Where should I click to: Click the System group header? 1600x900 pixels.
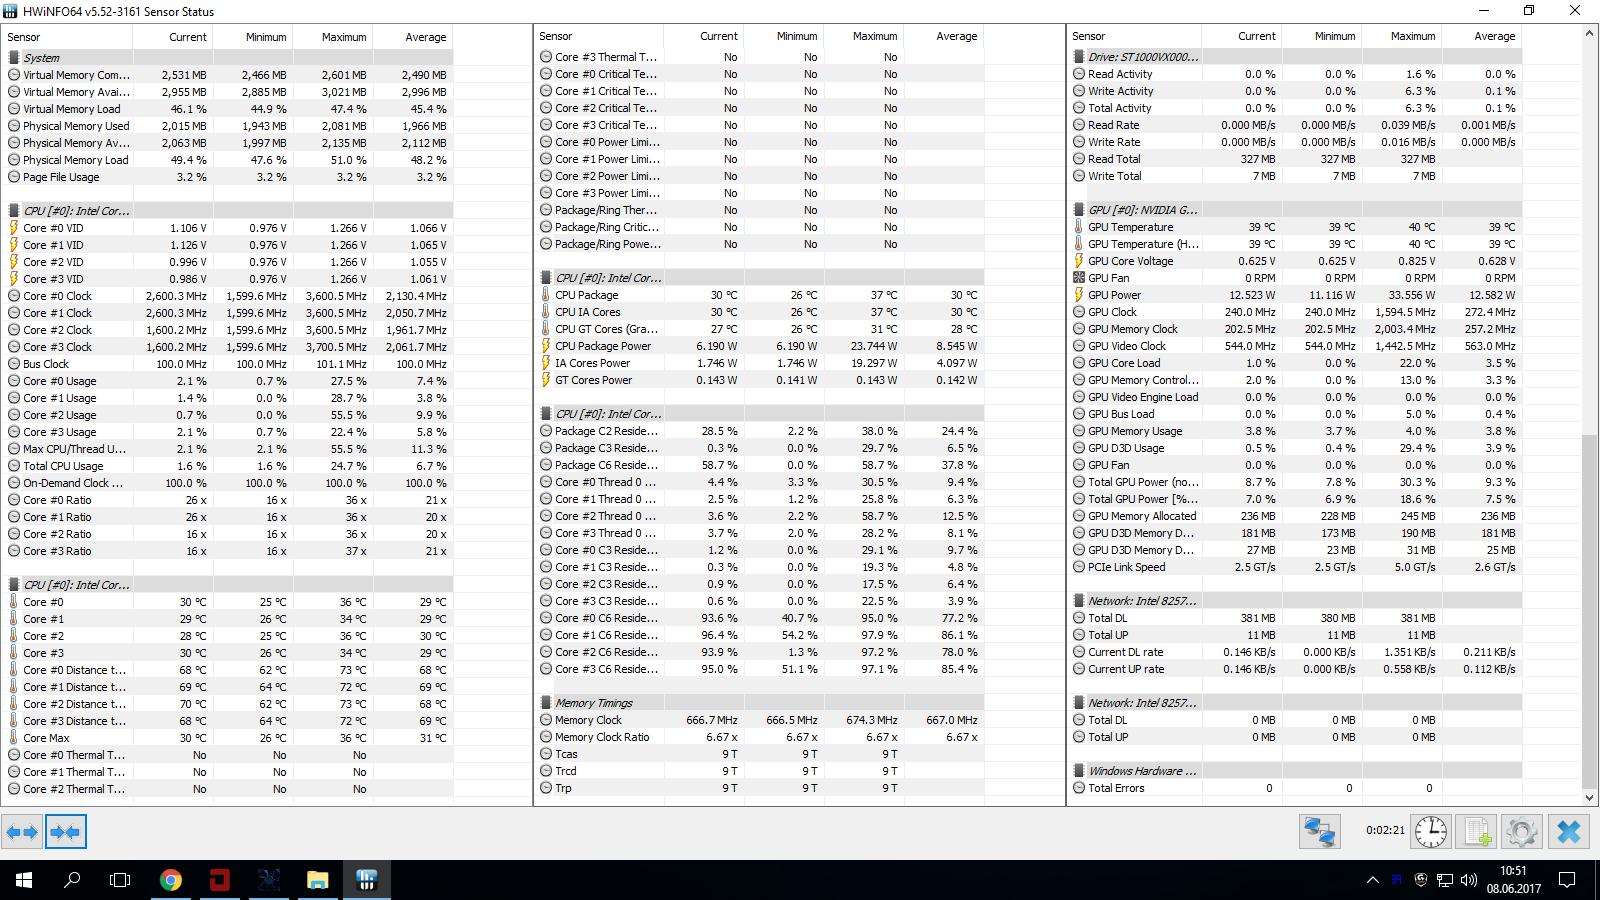pos(227,58)
